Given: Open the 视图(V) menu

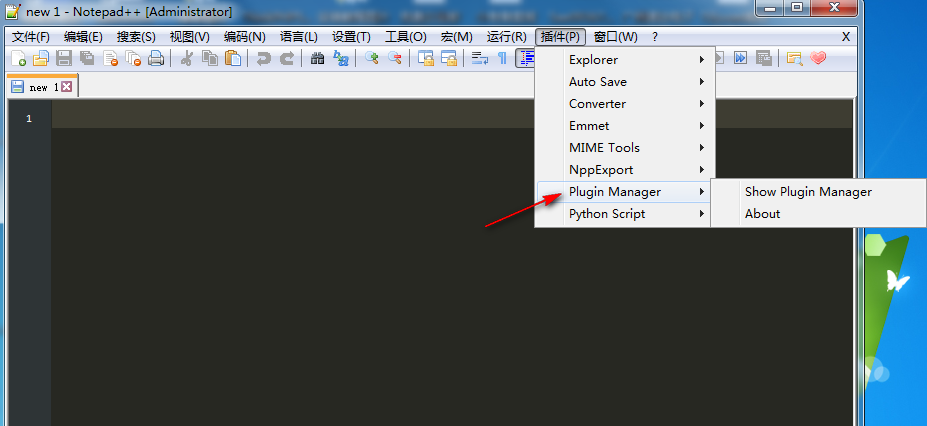Looking at the screenshot, I should [190, 37].
